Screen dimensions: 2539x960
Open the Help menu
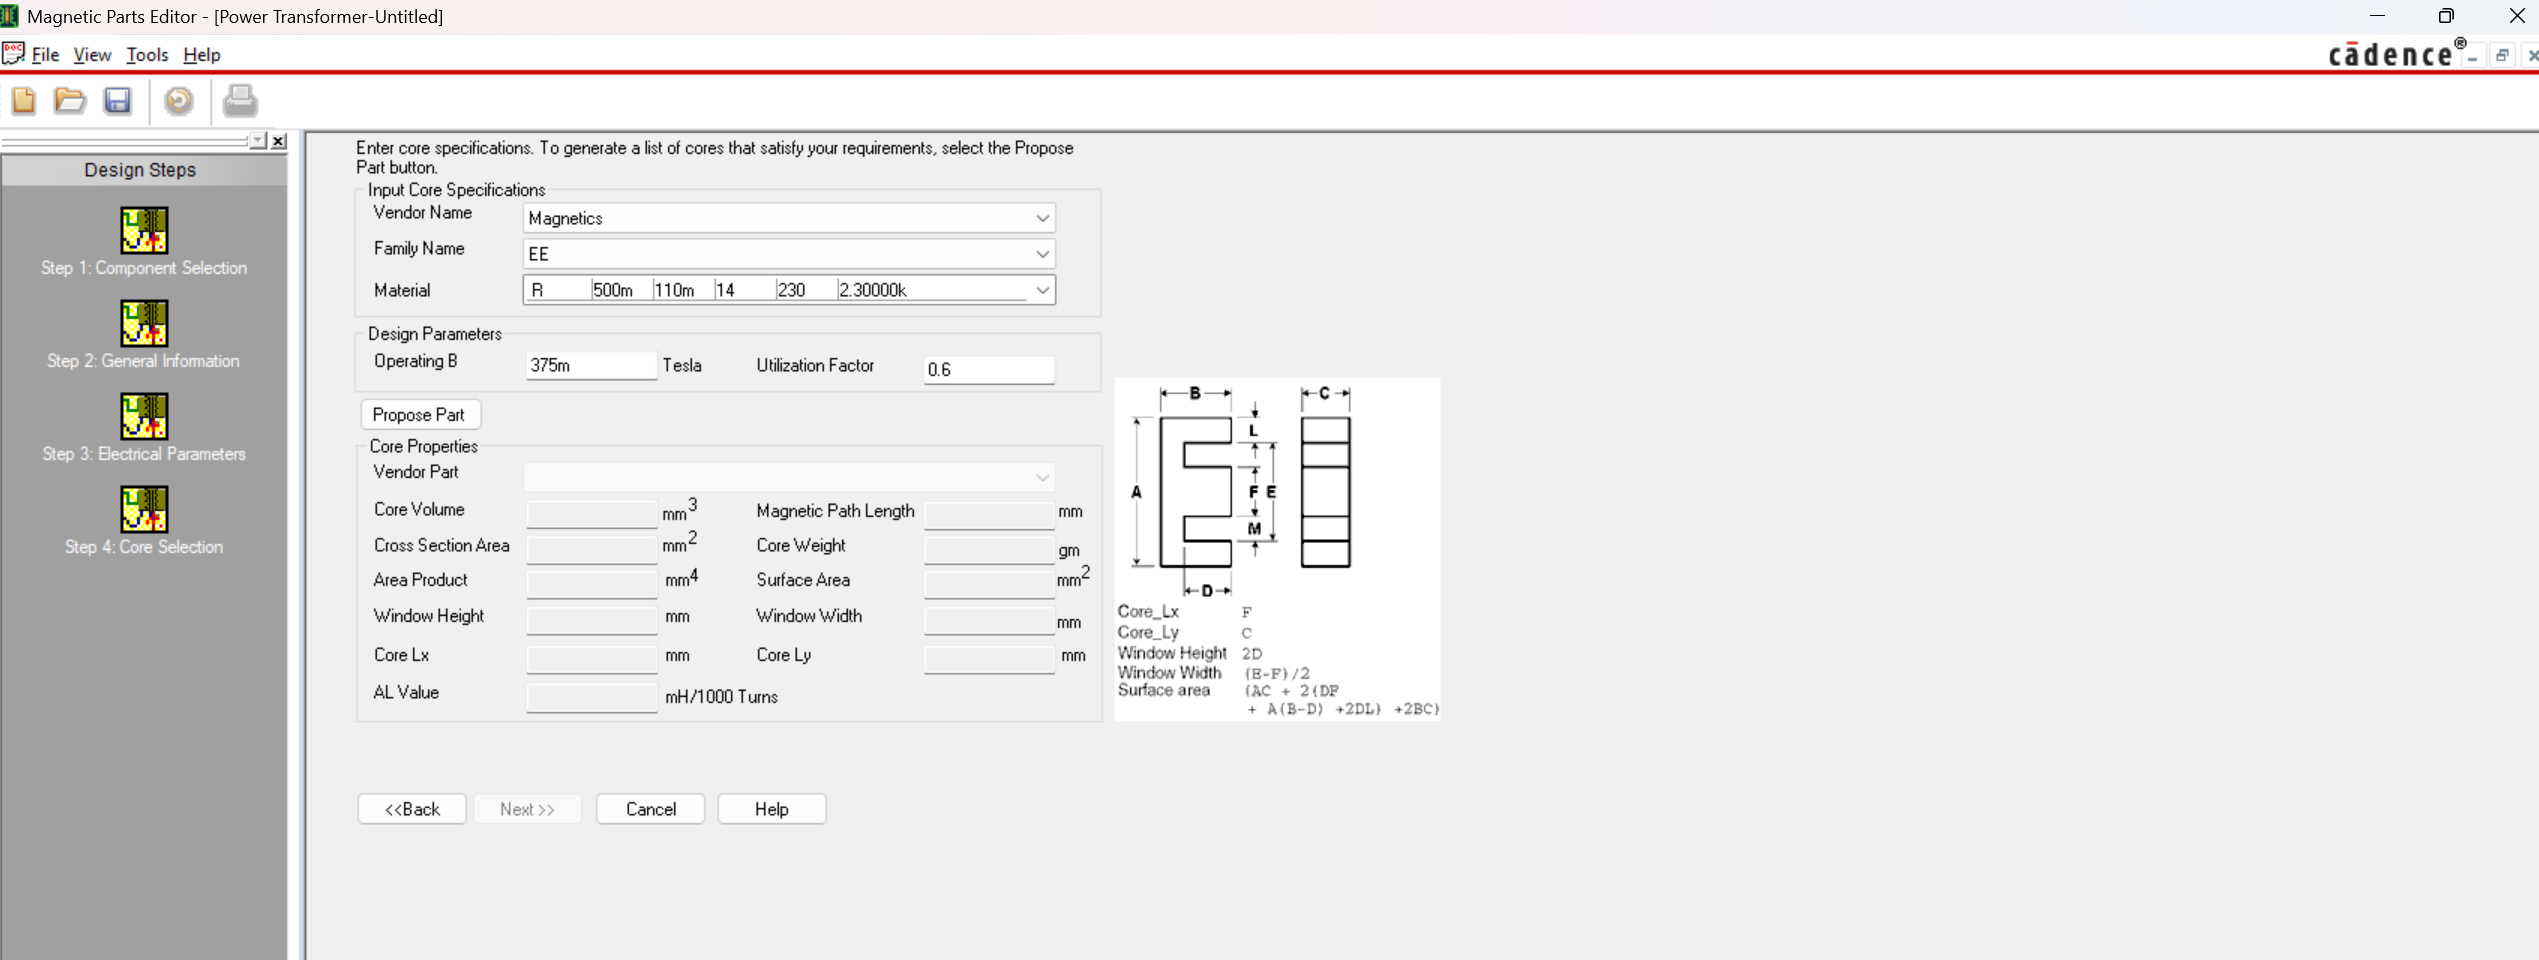pyautogui.click(x=202, y=55)
